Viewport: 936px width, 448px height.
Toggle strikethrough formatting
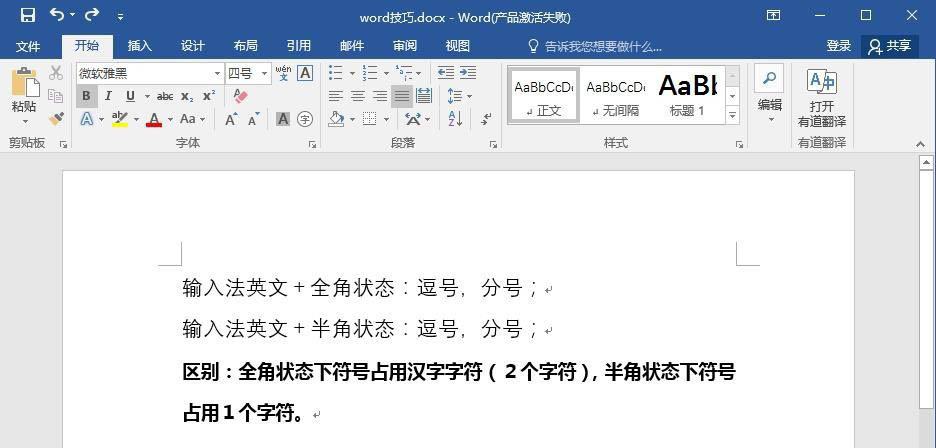(165, 96)
